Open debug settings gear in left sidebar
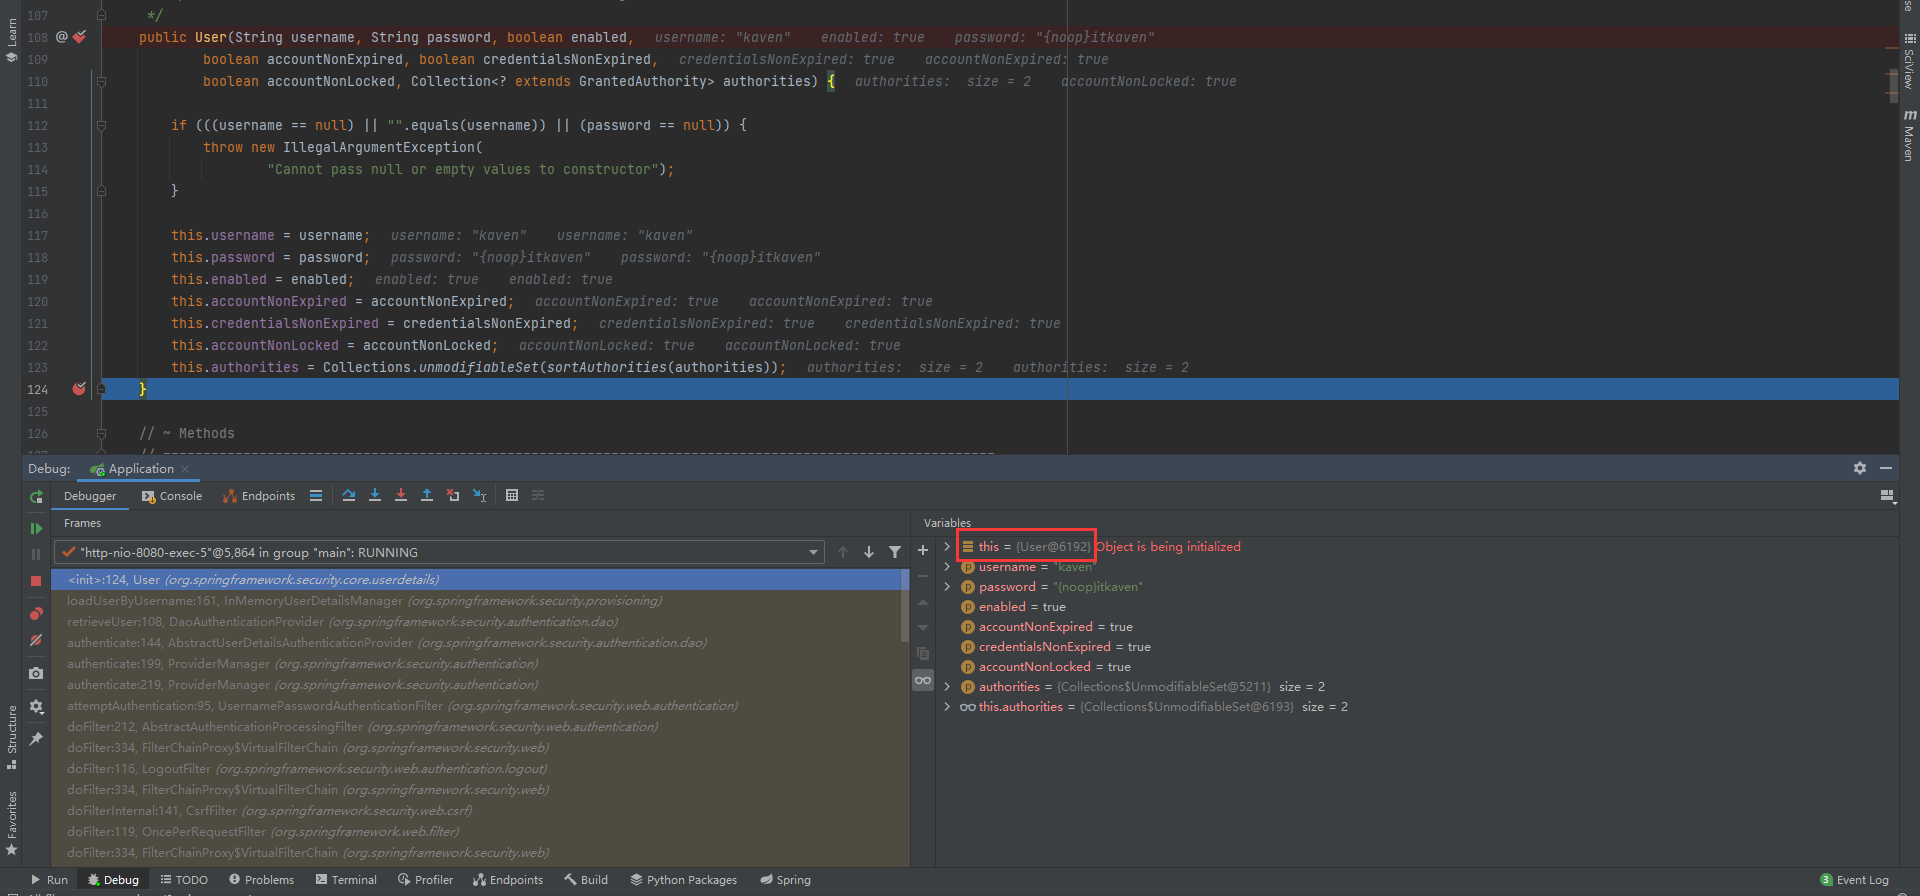 click(36, 706)
